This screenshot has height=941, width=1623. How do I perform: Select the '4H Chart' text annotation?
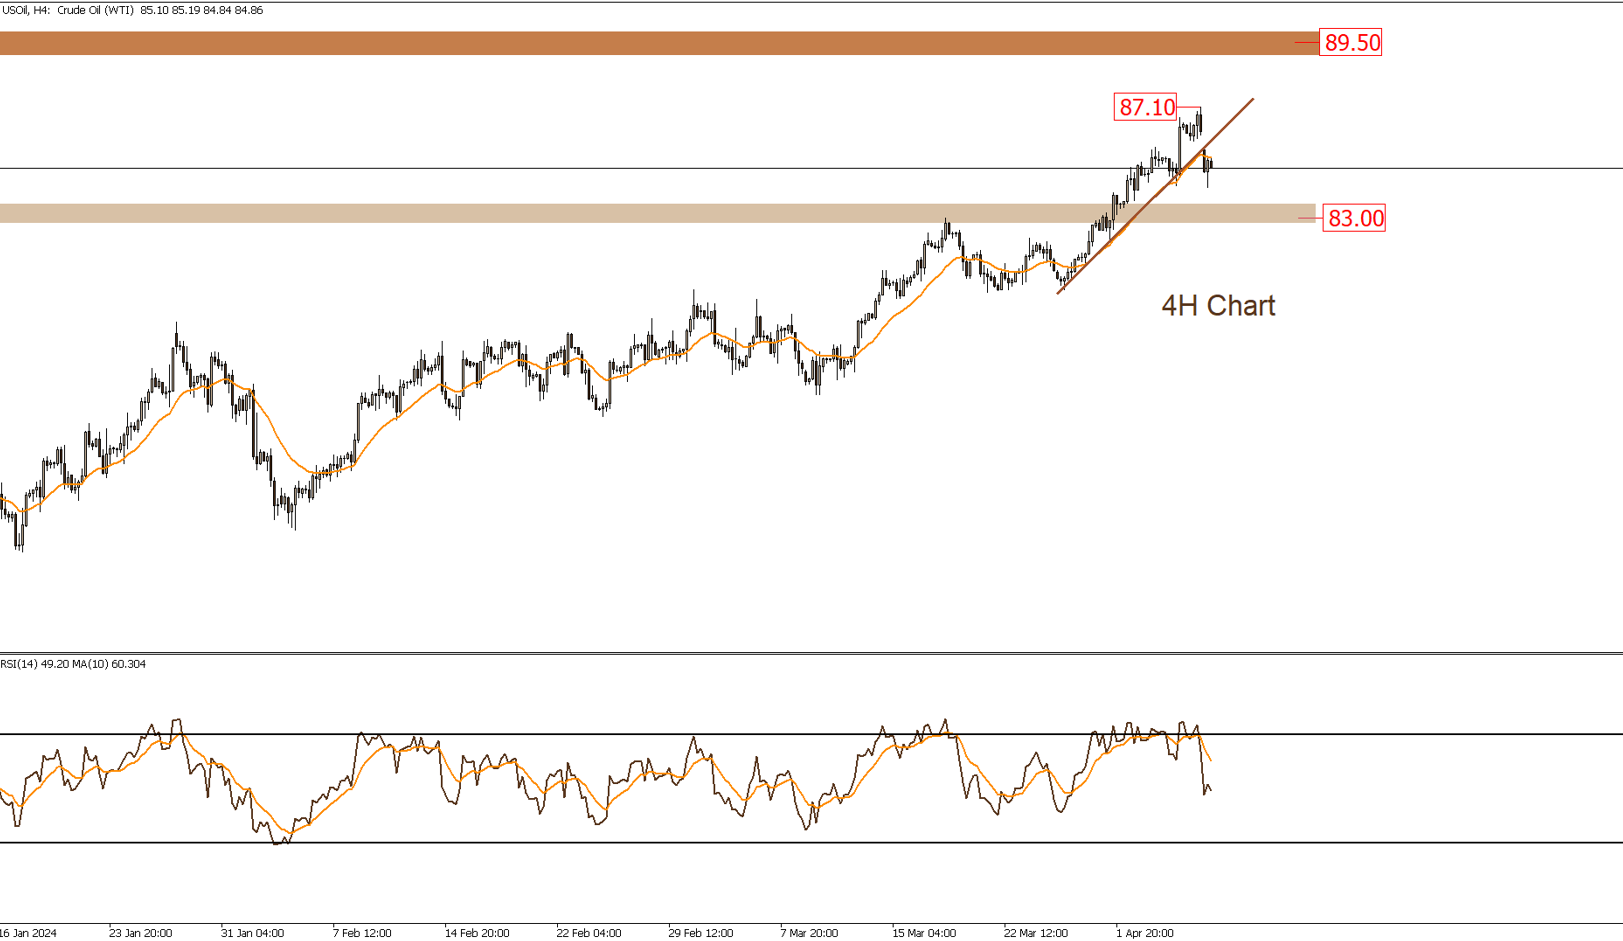(1217, 306)
